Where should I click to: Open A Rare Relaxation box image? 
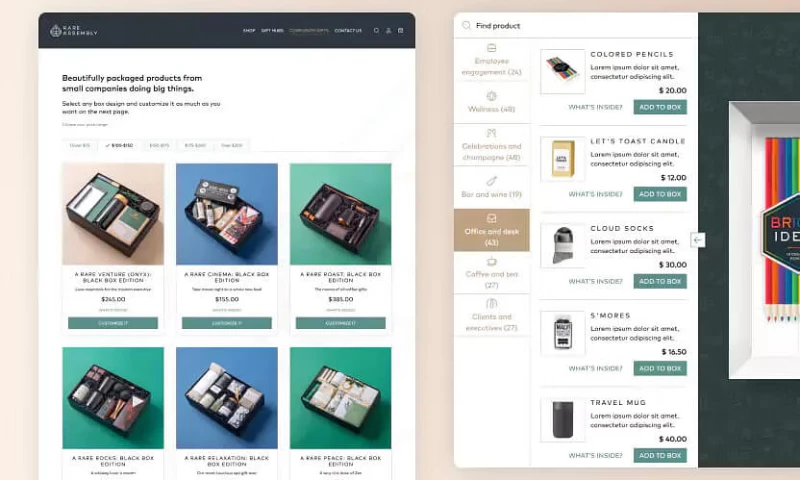[x=227, y=398]
